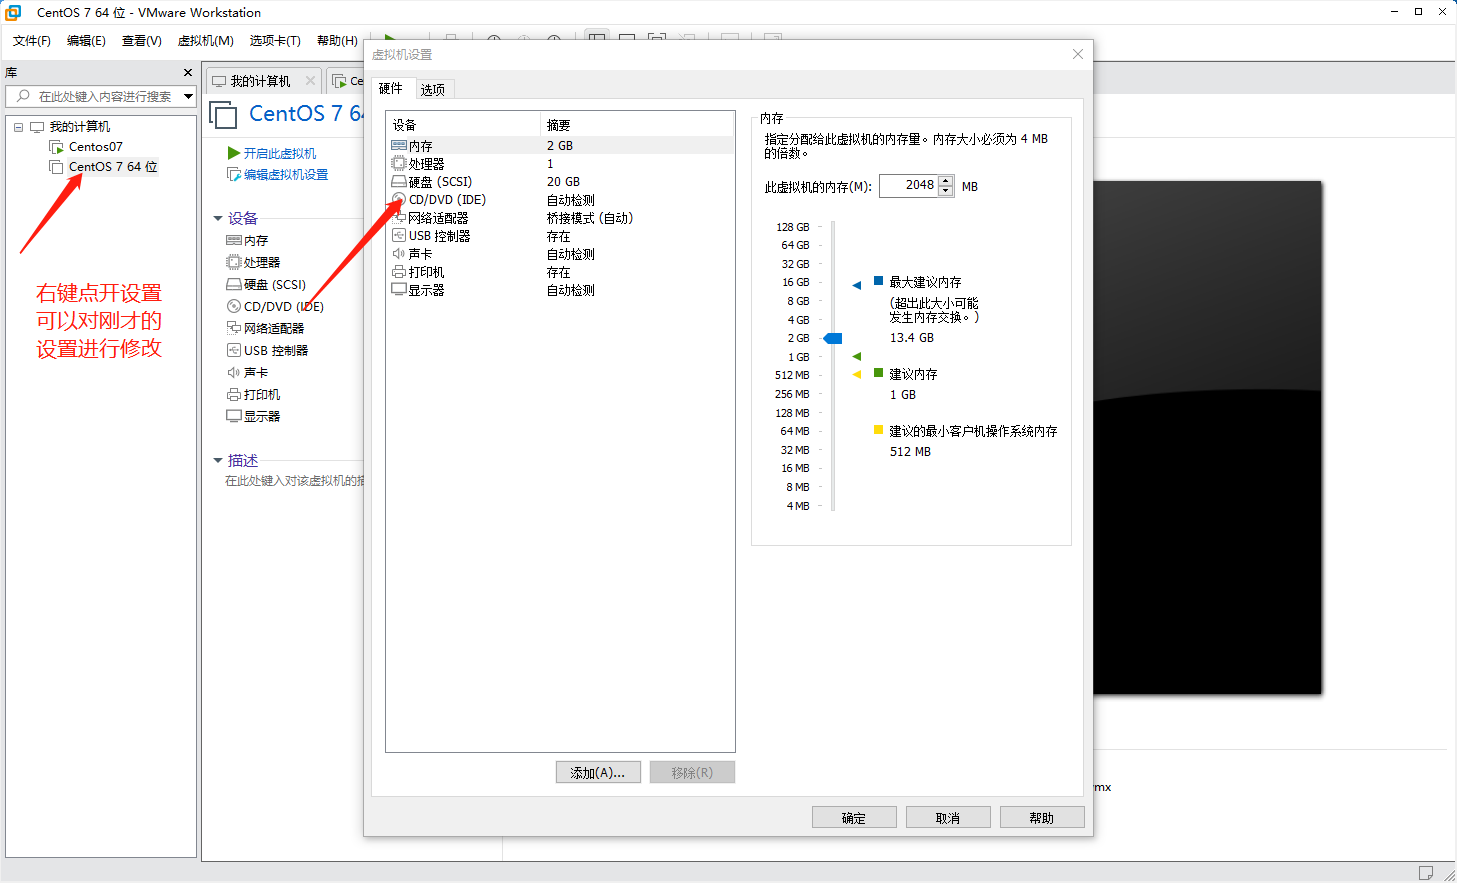Open CD/DVD disc icon in main window list

point(234,307)
